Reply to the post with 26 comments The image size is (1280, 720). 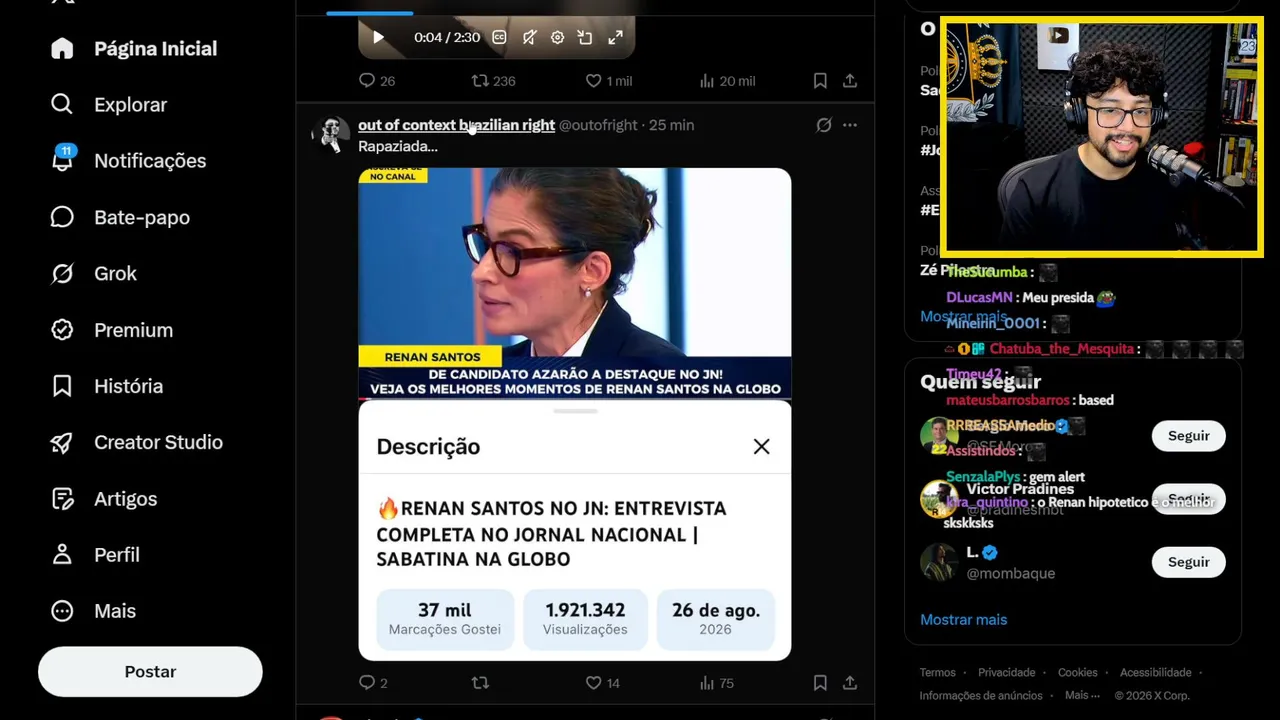(377, 81)
